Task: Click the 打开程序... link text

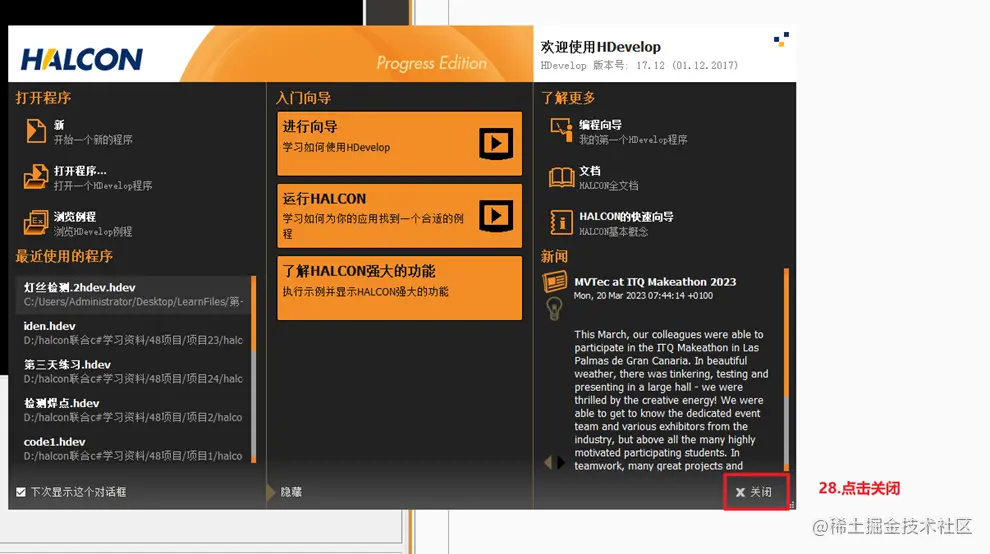Action: (80, 171)
